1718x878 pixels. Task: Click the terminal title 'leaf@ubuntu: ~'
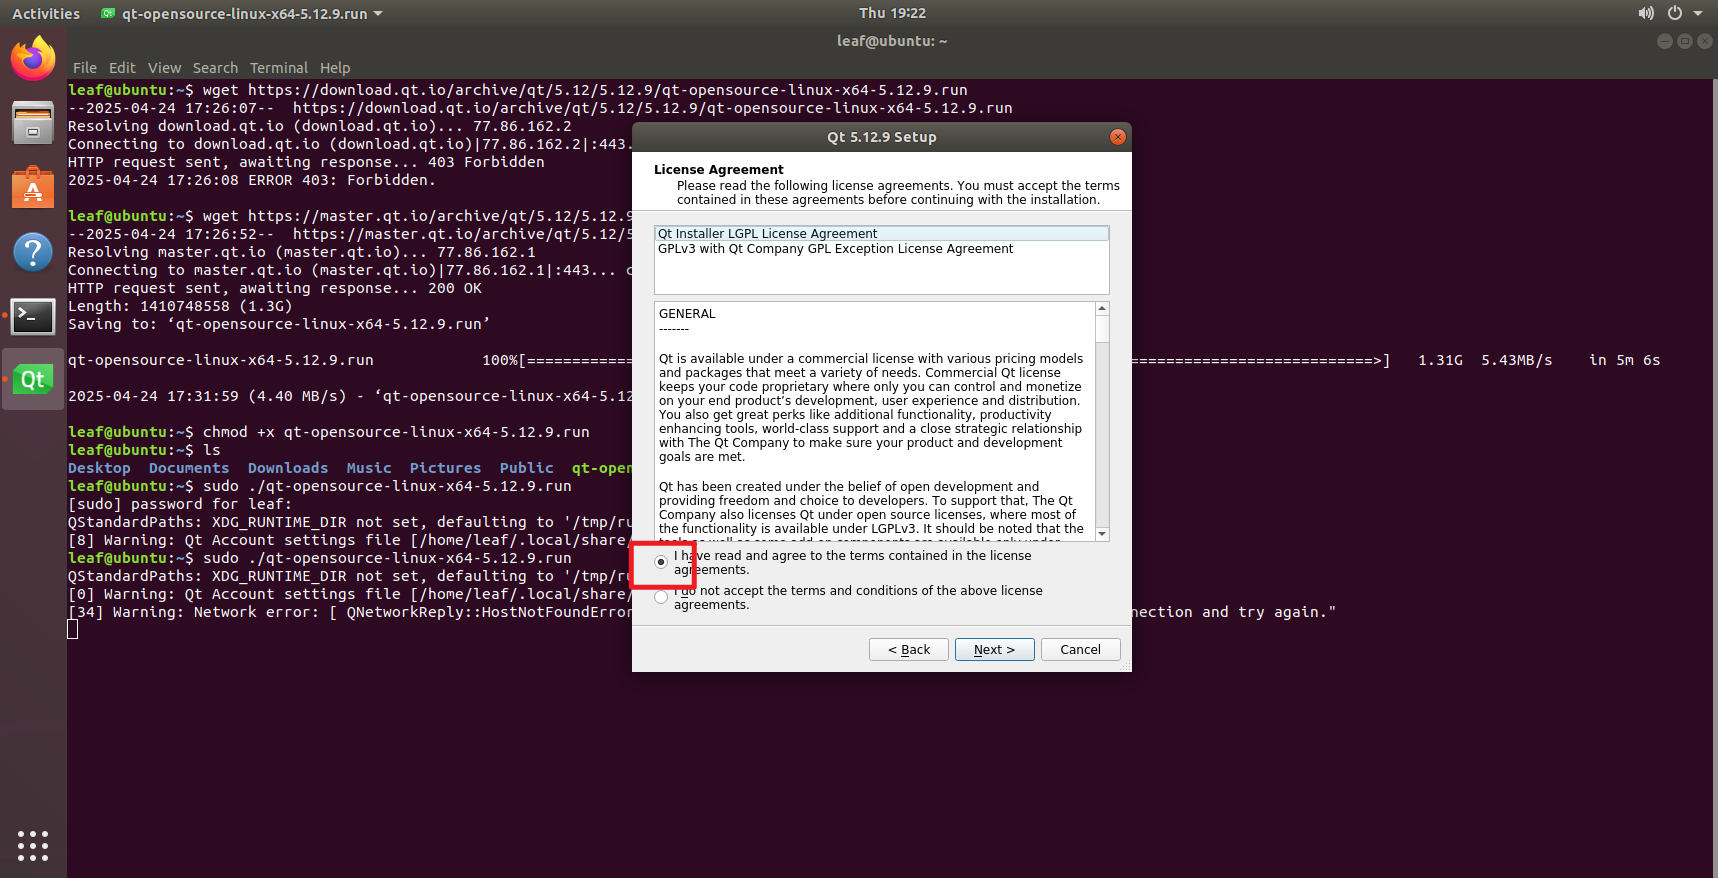coord(892,41)
